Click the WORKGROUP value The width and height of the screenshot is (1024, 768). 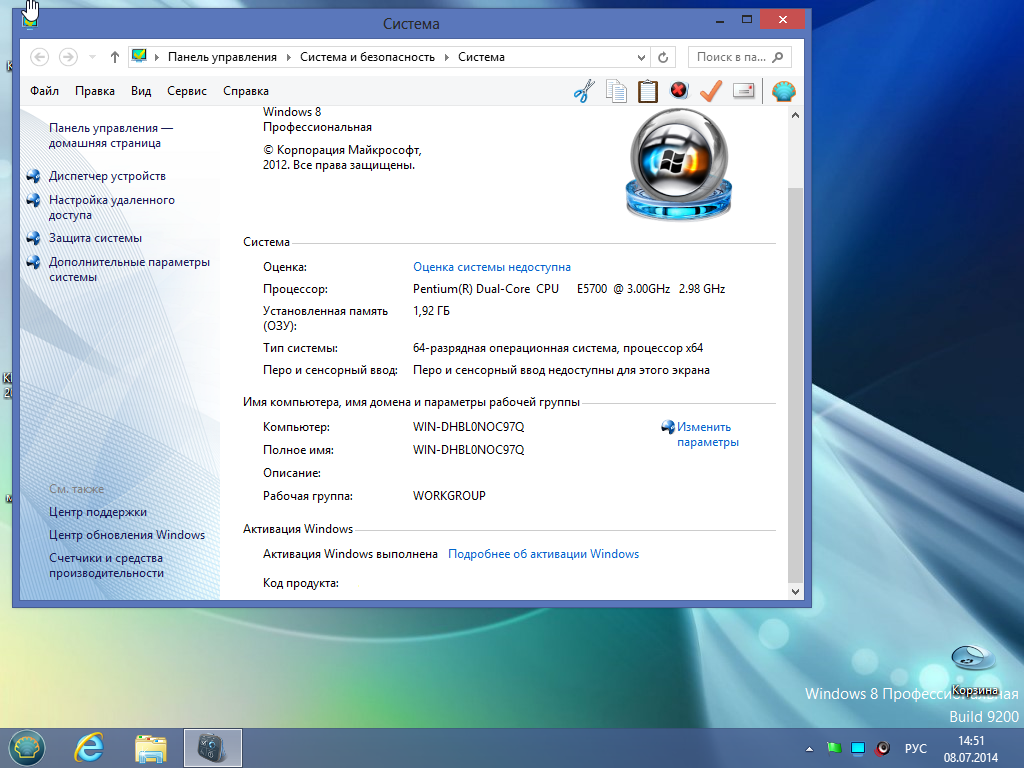[449, 496]
